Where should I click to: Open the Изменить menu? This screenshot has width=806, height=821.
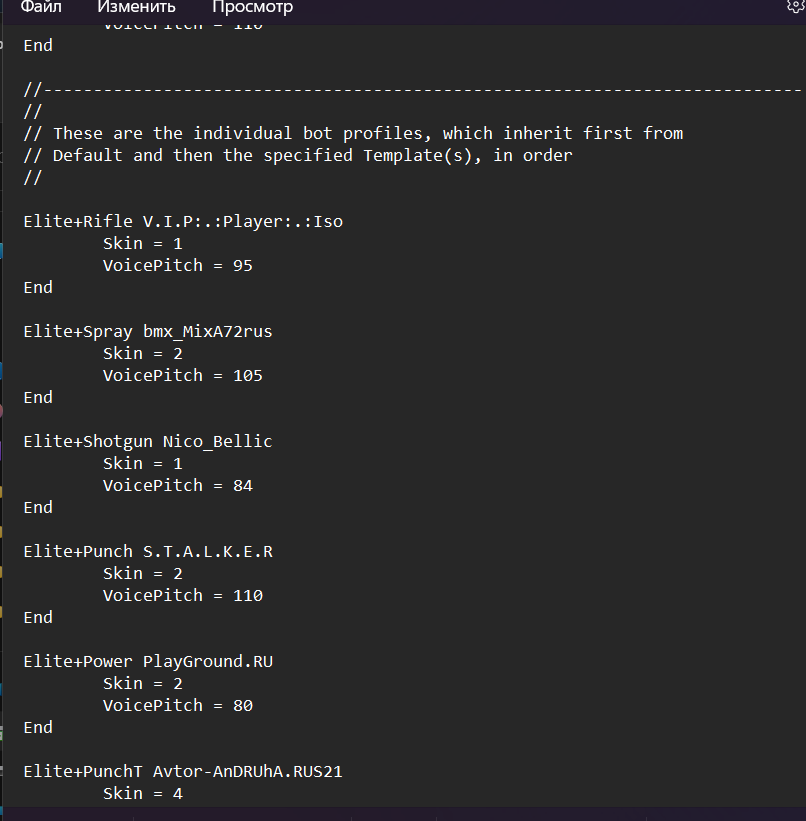point(136,7)
